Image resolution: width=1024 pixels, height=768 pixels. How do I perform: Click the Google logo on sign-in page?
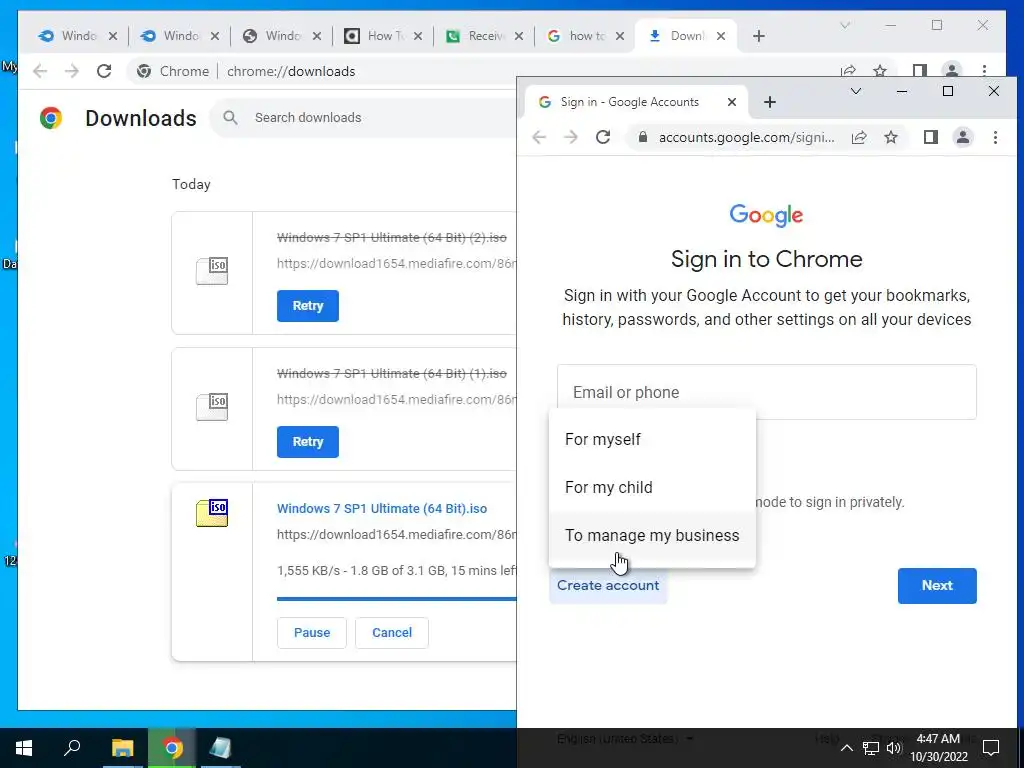(766, 215)
